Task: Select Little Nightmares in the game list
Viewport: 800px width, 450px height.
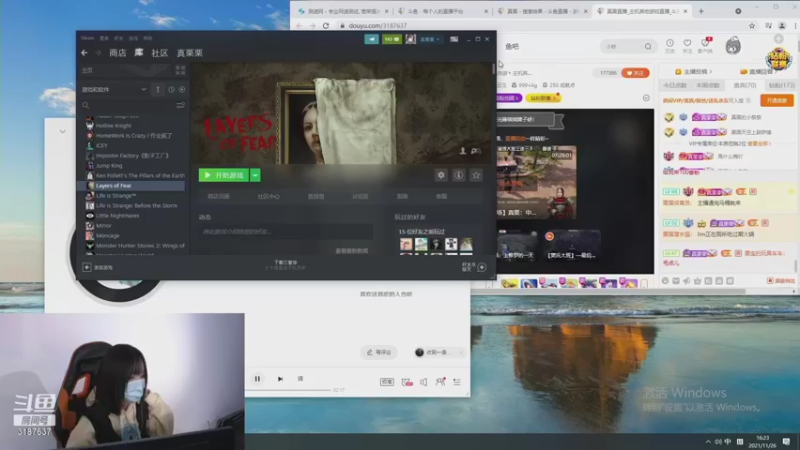Action: tap(117, 216)
